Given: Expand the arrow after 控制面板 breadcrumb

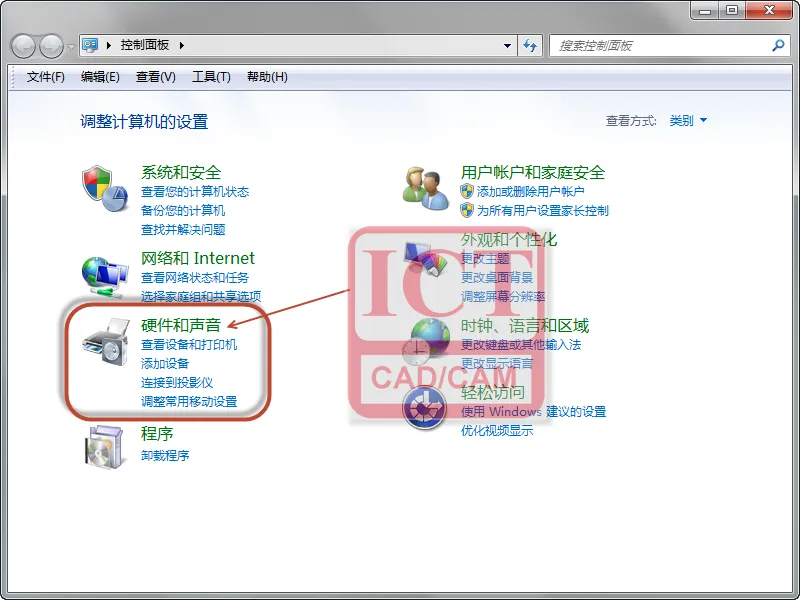Looking at the screenshot, I should click(182, 45).
